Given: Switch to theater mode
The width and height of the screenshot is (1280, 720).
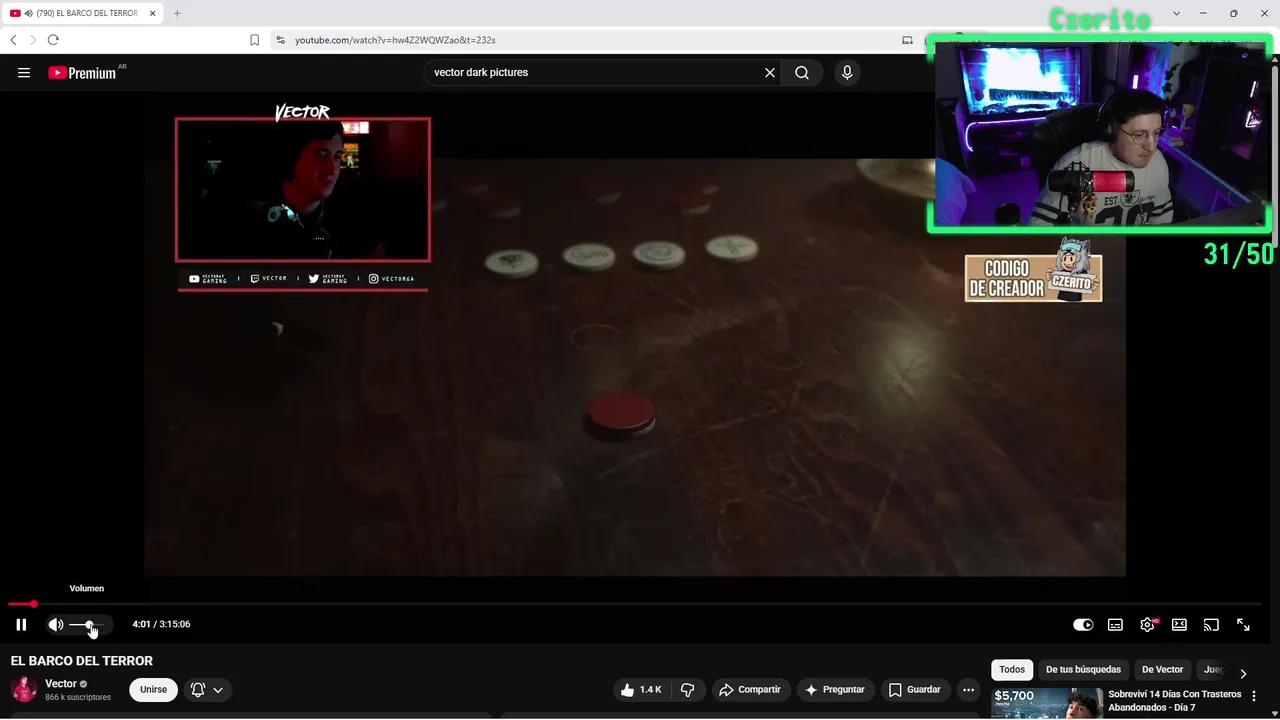Looking at the screenshot, I should [x=1179, y=625].
